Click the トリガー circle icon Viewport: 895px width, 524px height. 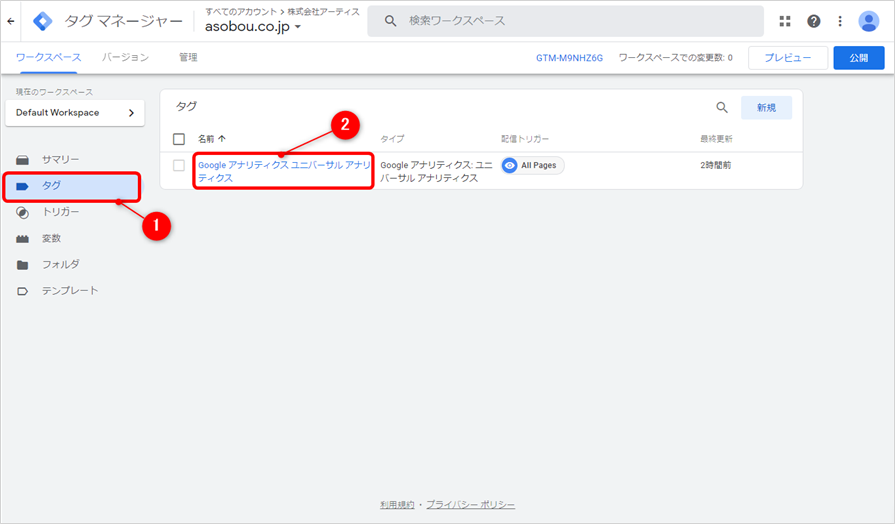coord(22,212)
